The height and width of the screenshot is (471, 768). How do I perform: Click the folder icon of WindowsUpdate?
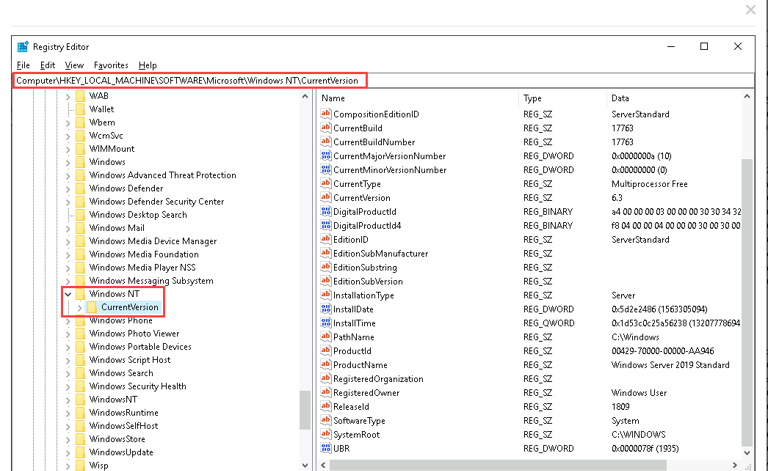[80, 452]
